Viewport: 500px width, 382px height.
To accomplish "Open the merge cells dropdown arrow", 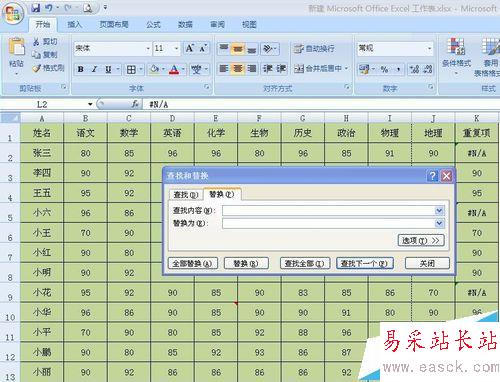I will point(347,69).
